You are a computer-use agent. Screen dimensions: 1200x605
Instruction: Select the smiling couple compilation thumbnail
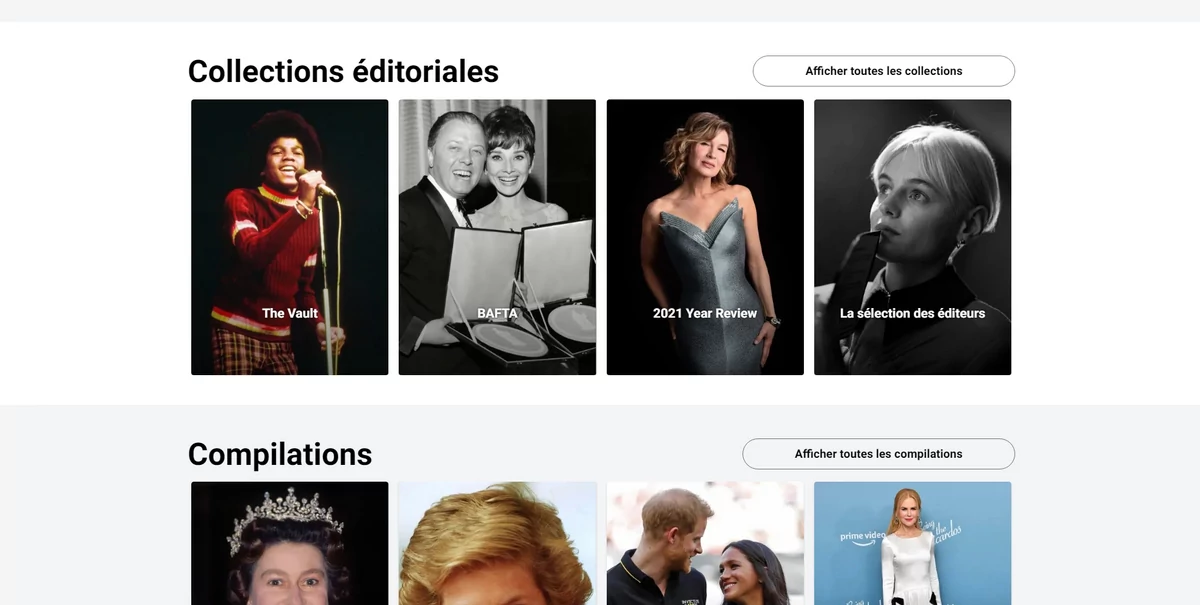pos(705,543)
